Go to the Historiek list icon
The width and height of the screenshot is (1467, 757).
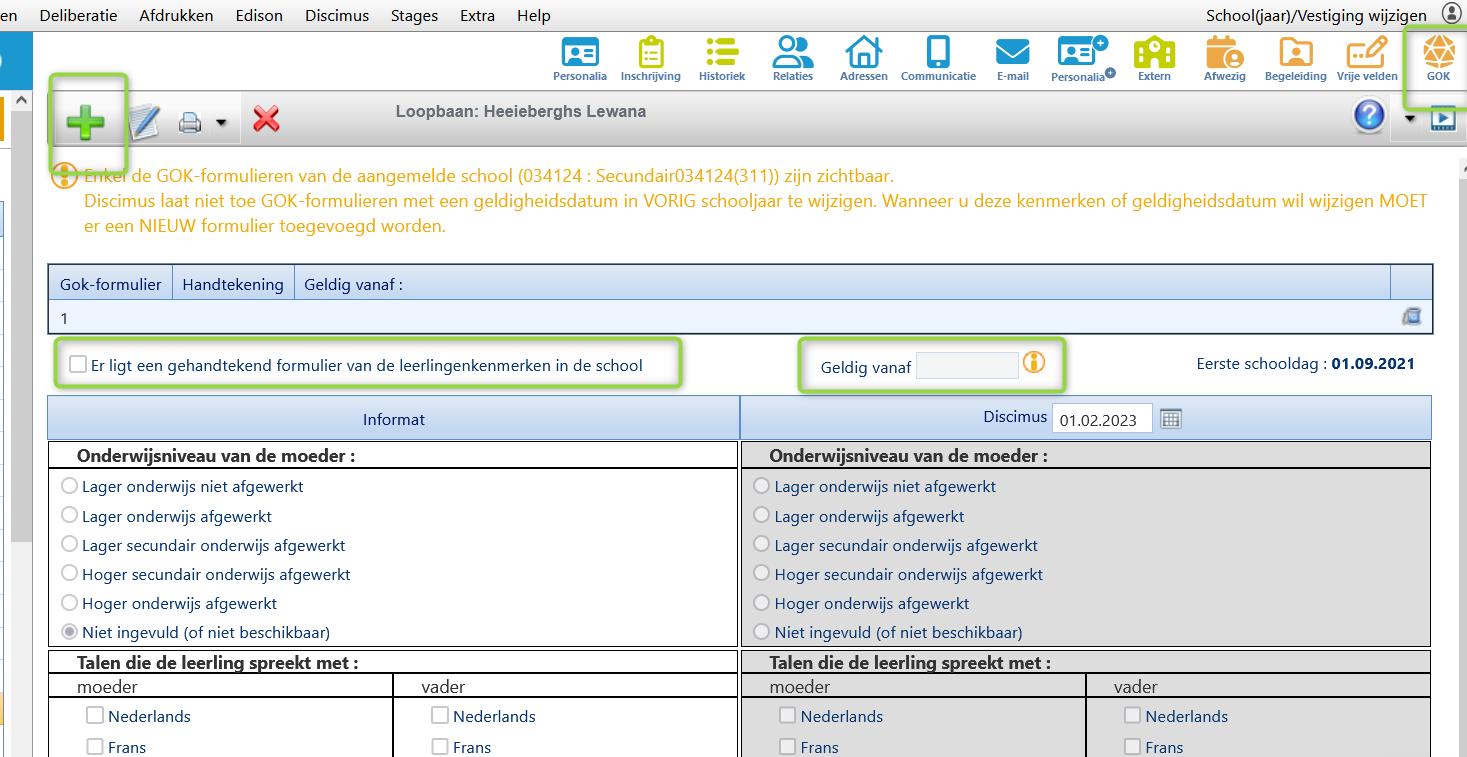coord(721,59)
